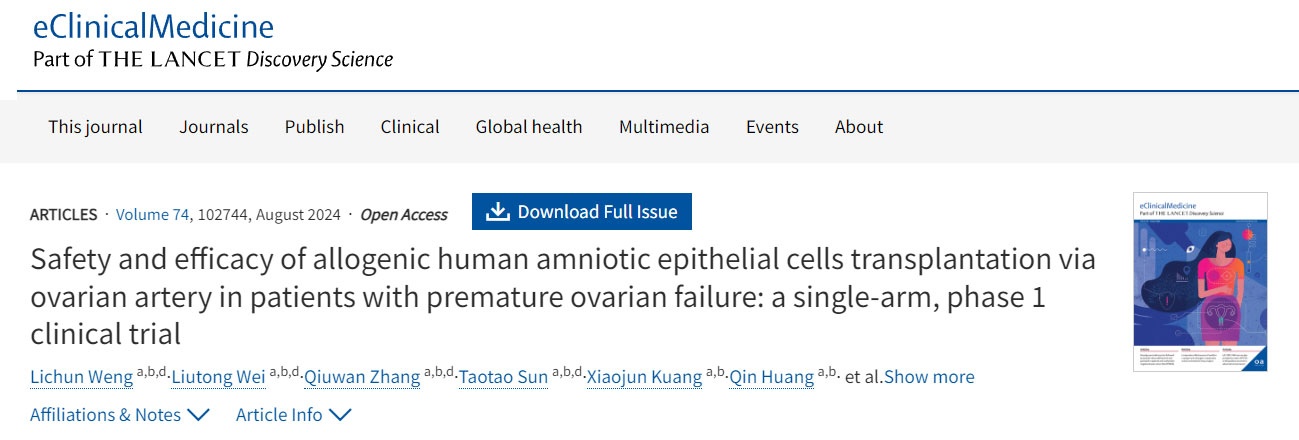Image resolution: width=1299 pixels, height=440 pixels.
Task: Open the Volume 74 issue link
Action: [x=152, y=214]
